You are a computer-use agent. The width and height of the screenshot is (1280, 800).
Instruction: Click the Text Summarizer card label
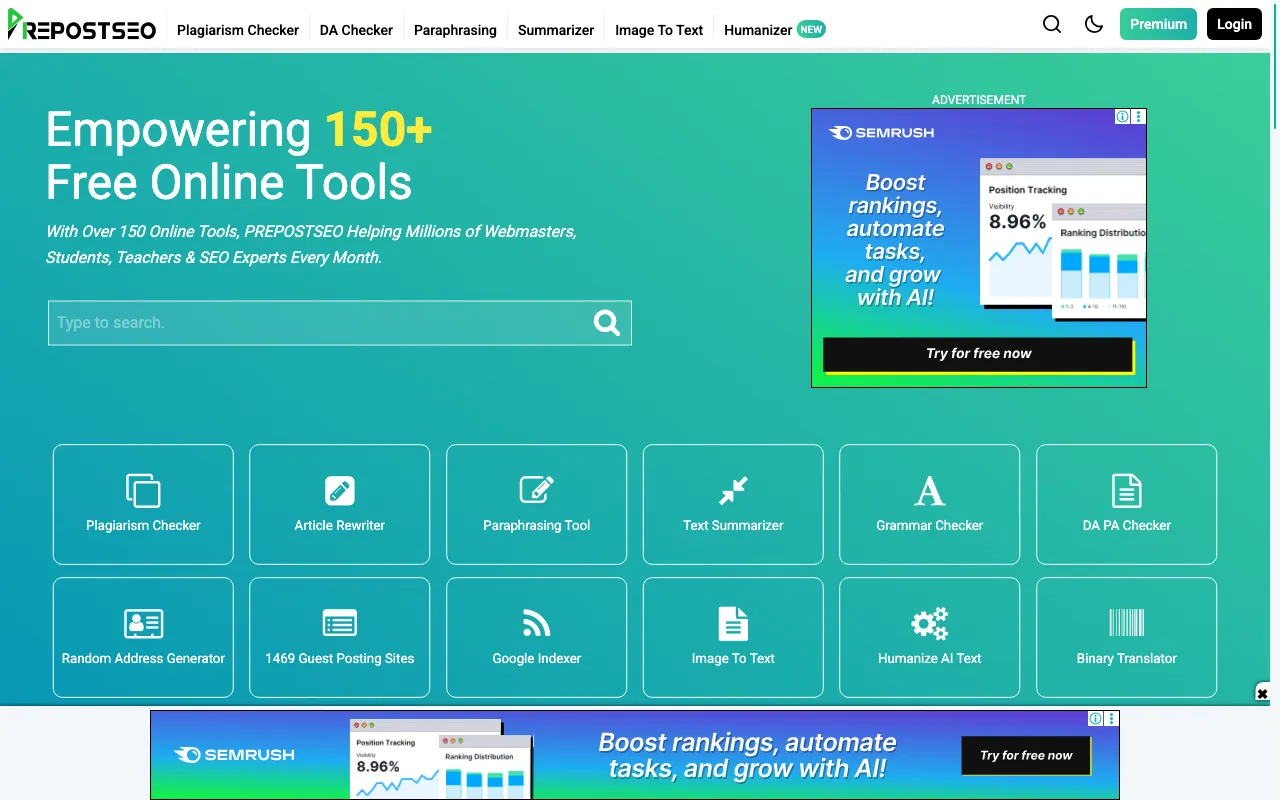point(733,525)
